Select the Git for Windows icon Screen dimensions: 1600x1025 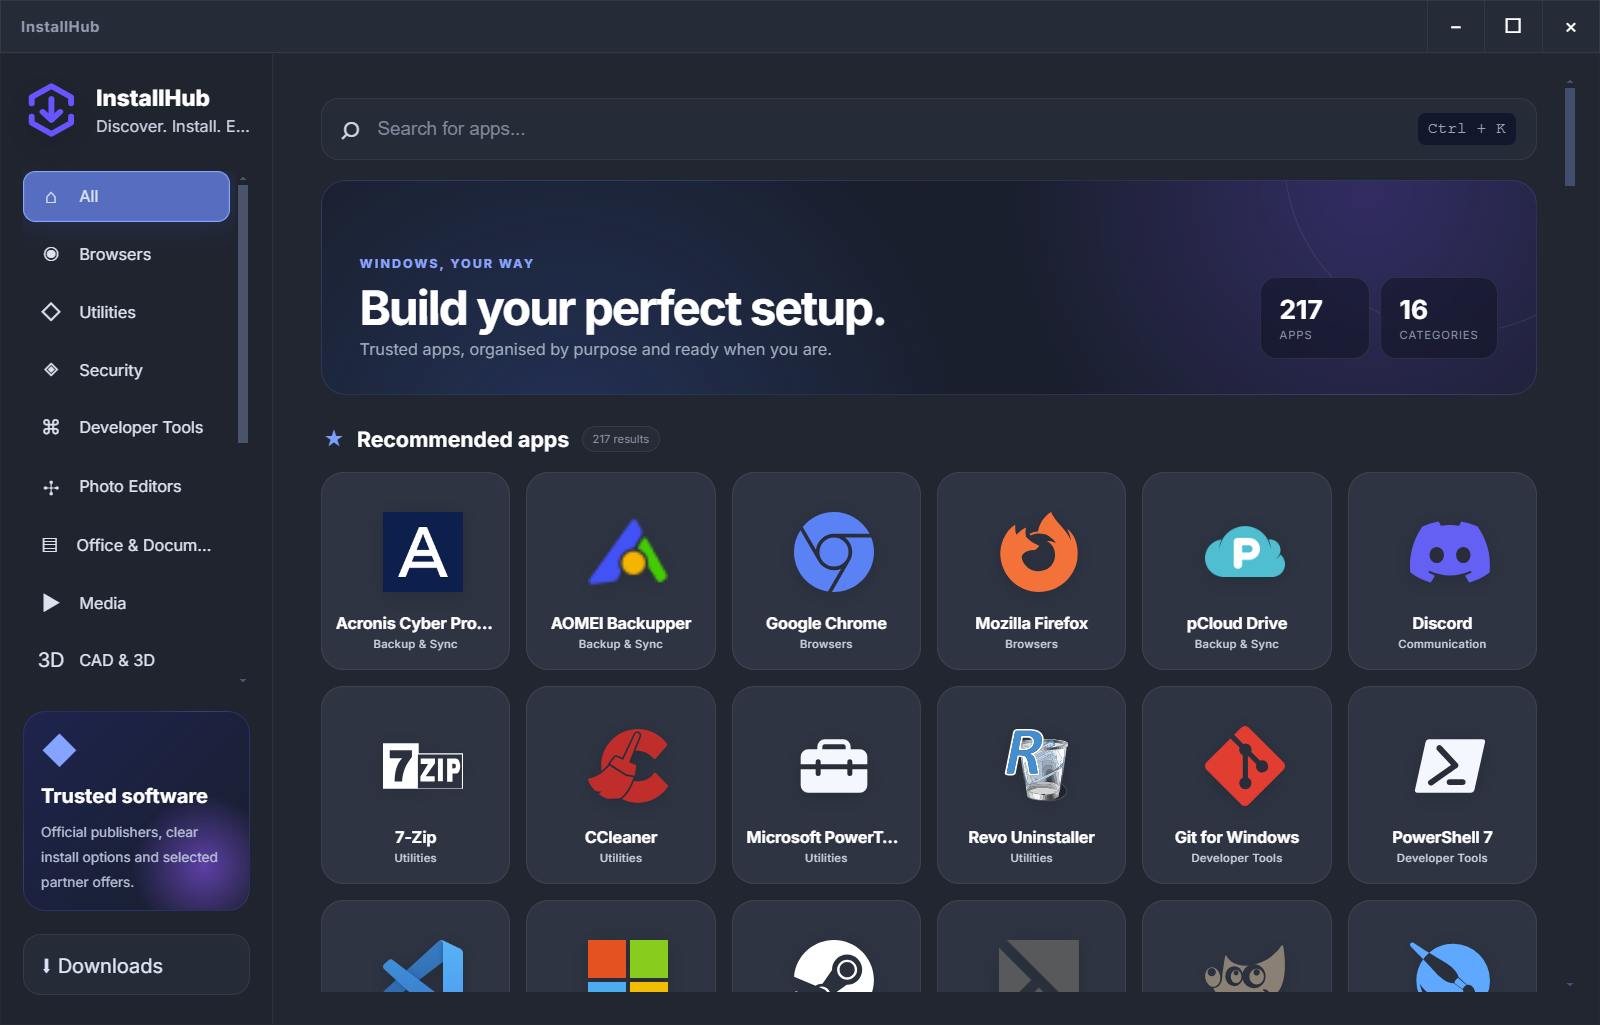1244,766
